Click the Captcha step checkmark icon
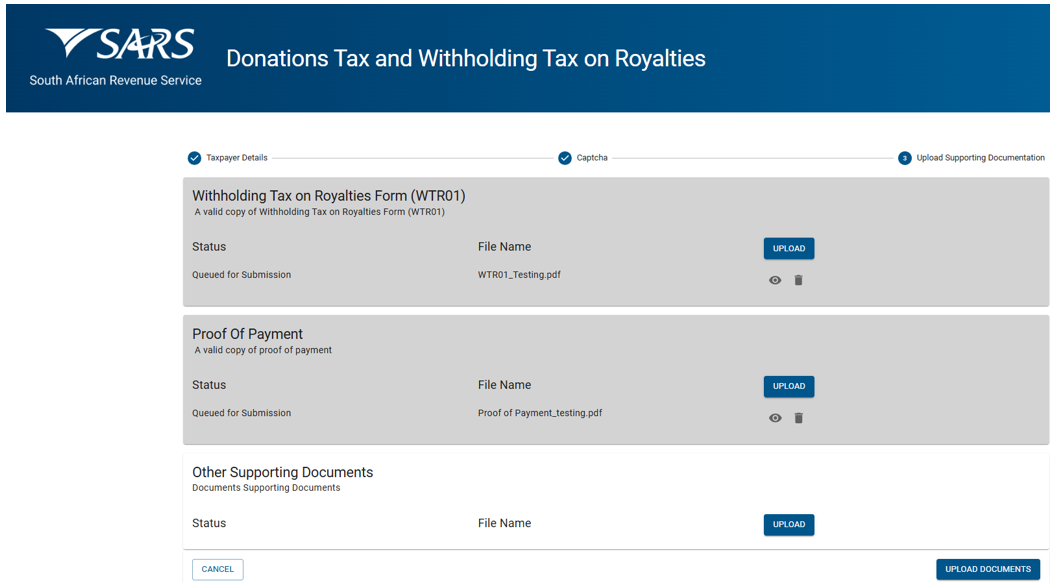Image resolution: width=1056 pixels, height=583 pixels. click(565, 158)
